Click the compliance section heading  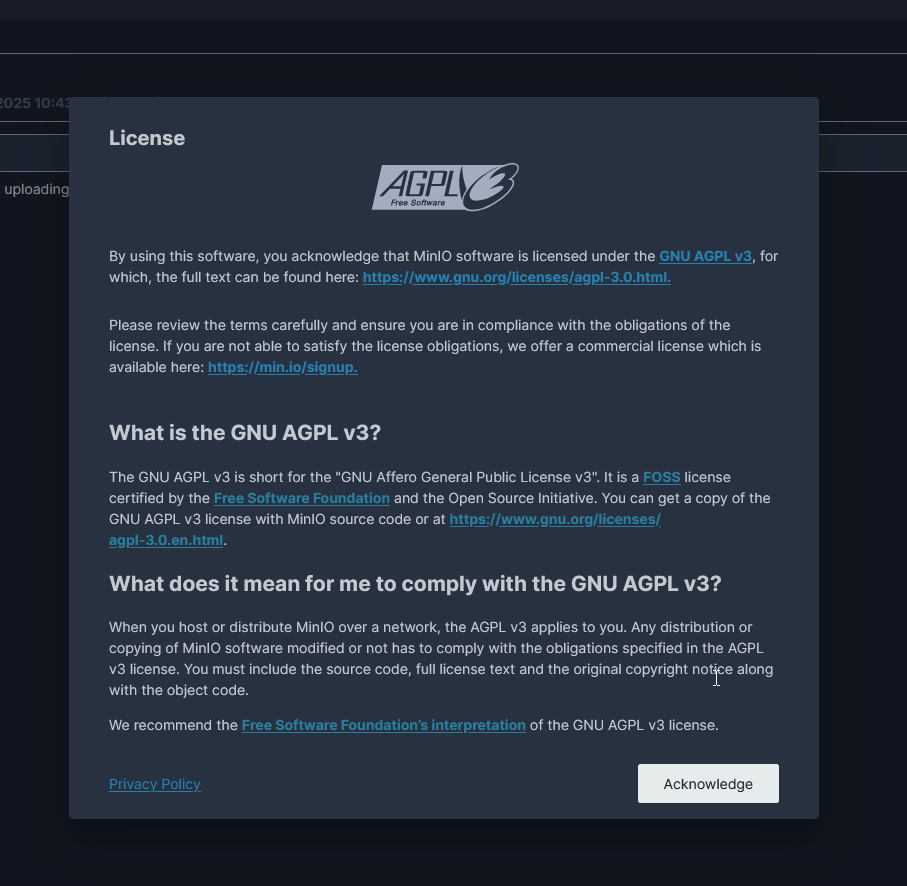[x=415, y=584]
